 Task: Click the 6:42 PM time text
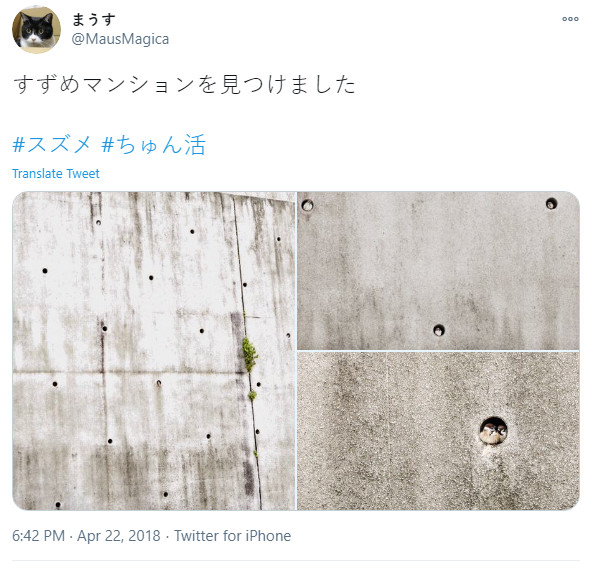(x=38, y=536)
